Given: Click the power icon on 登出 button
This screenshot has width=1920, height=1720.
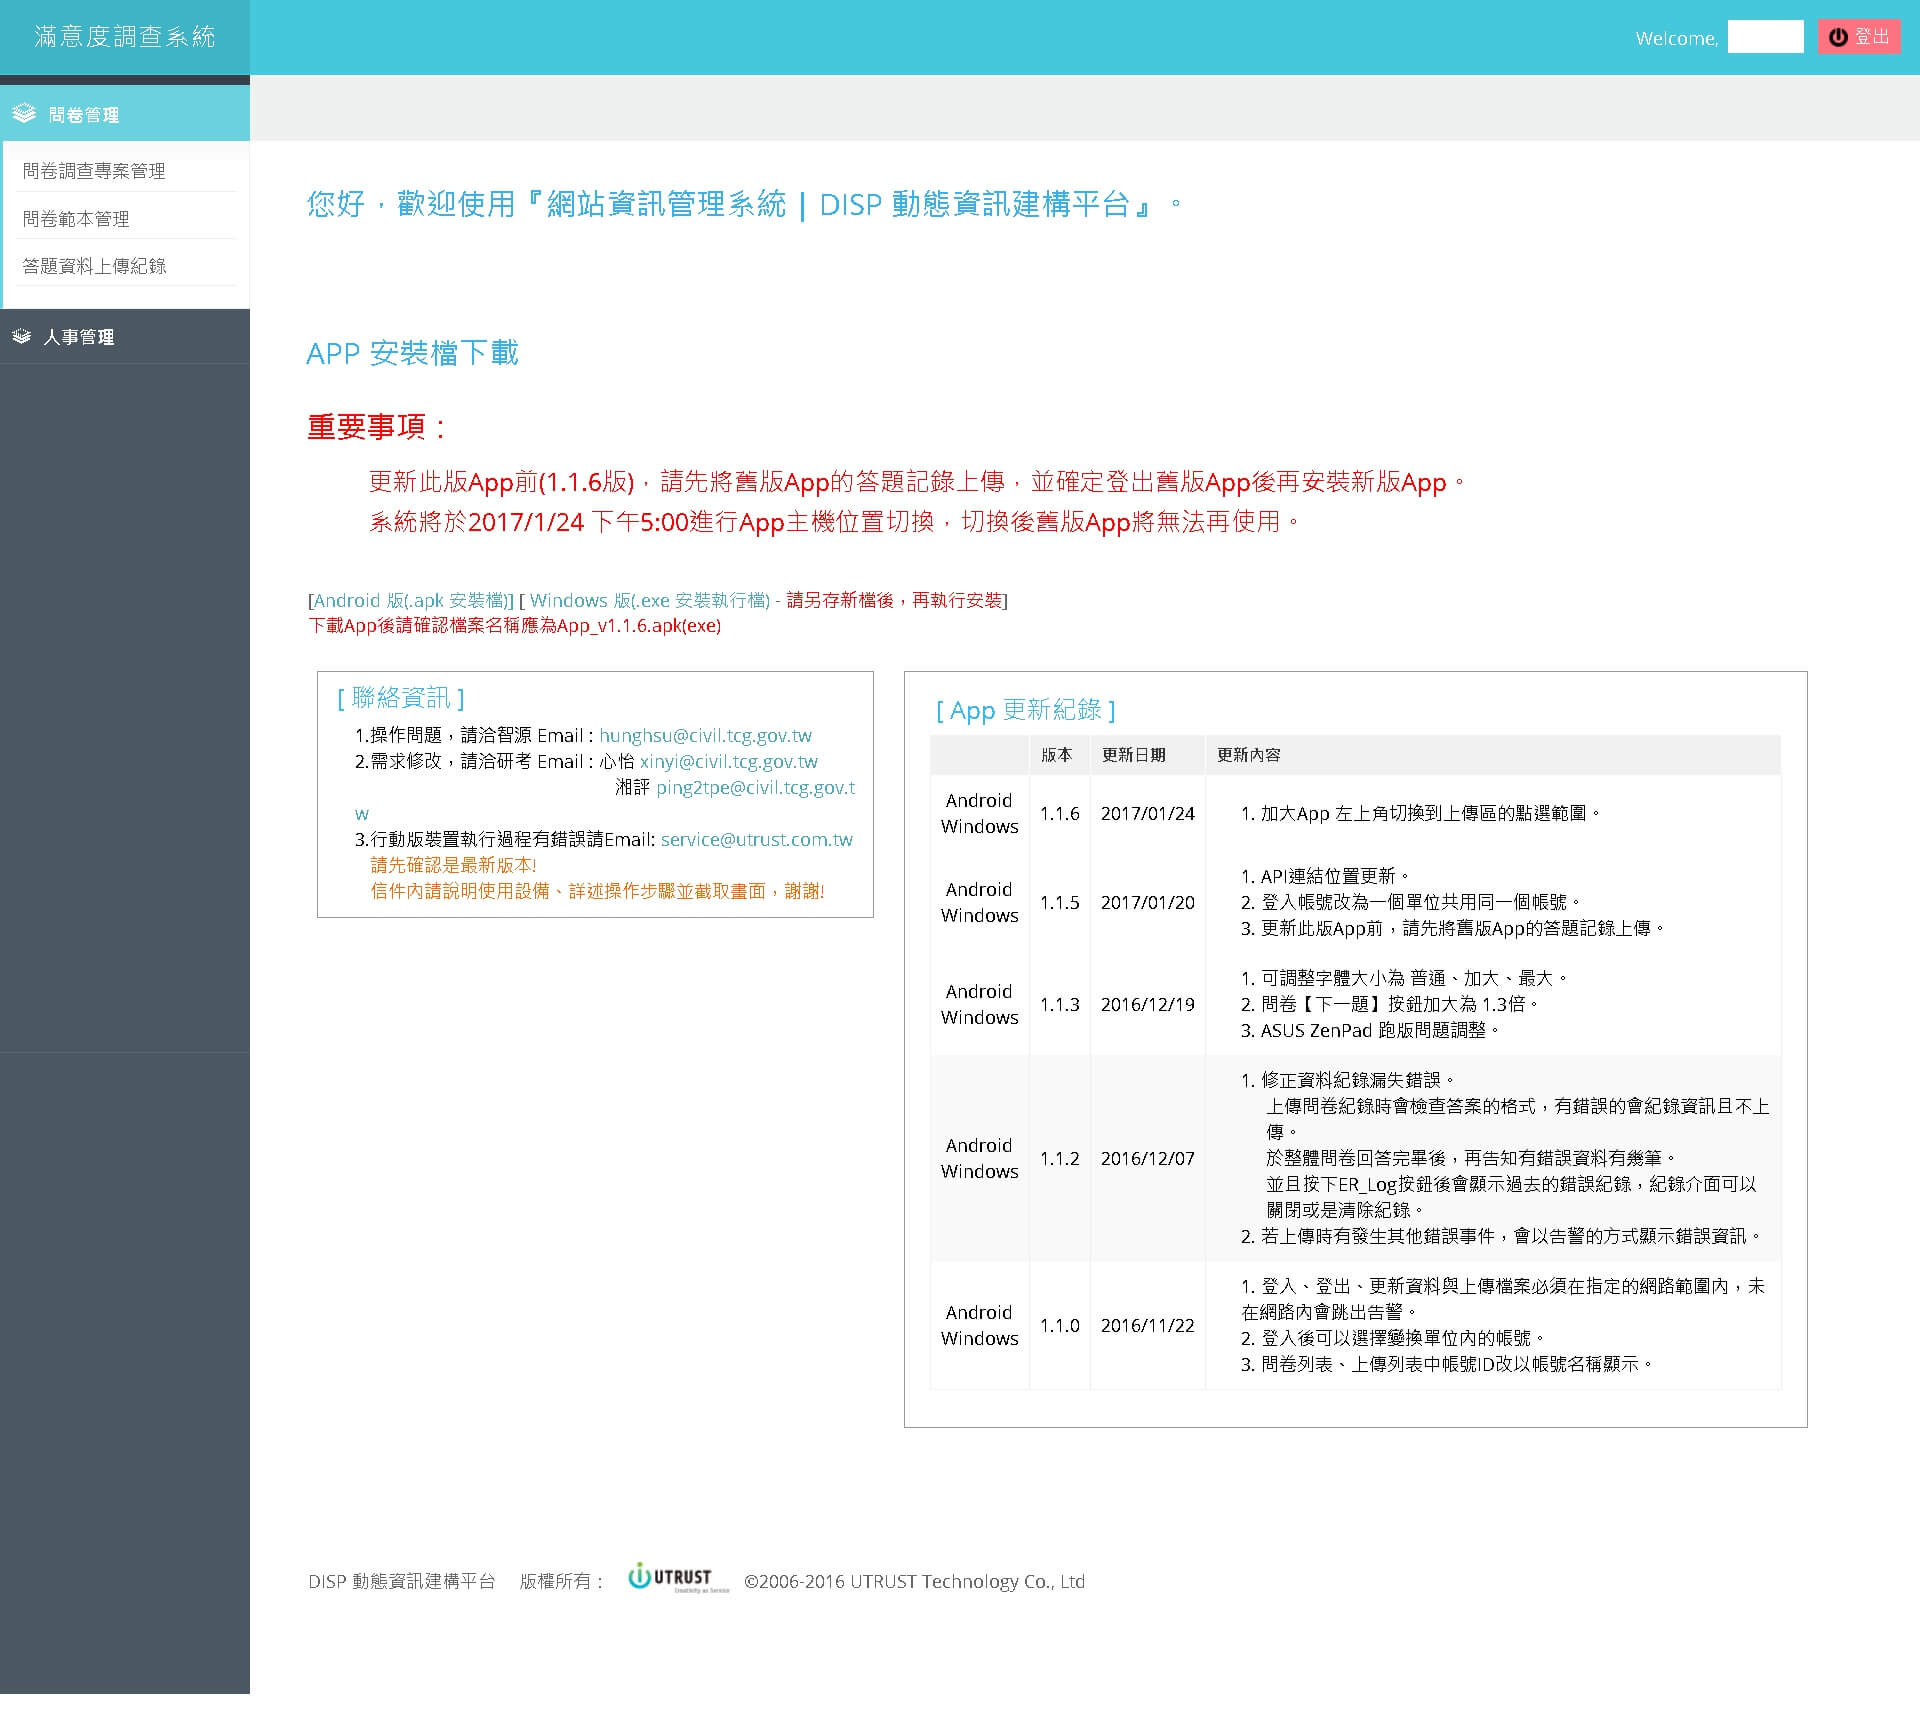Looking at the screenshot, I should [x=1838, y=37].
